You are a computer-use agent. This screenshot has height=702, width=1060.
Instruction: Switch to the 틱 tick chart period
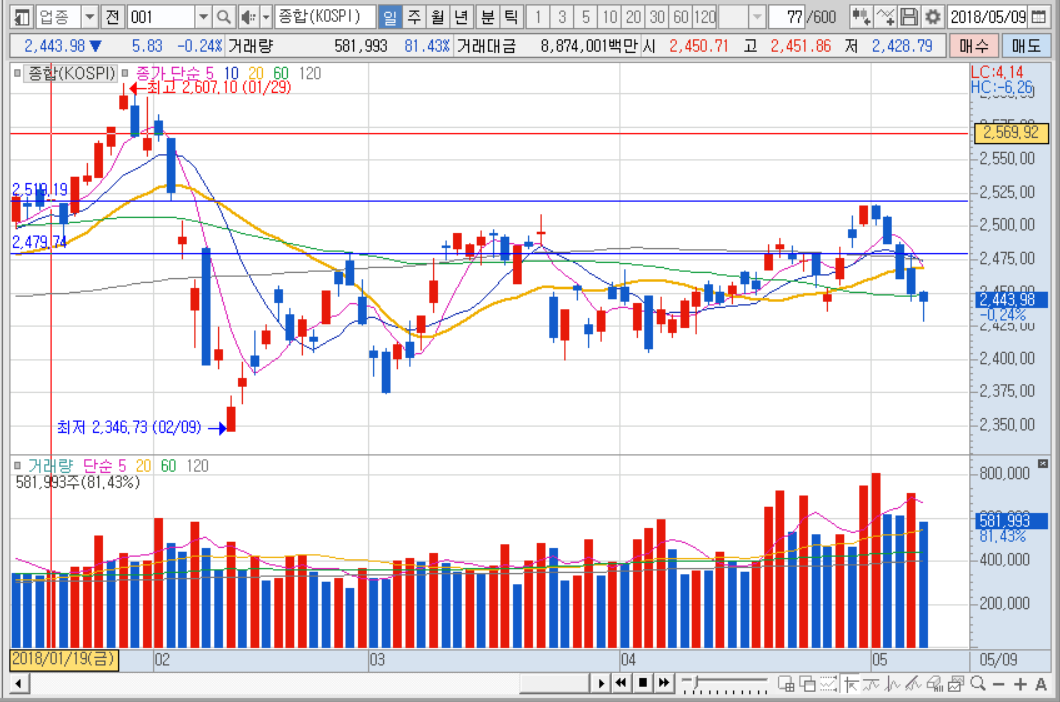511,16
